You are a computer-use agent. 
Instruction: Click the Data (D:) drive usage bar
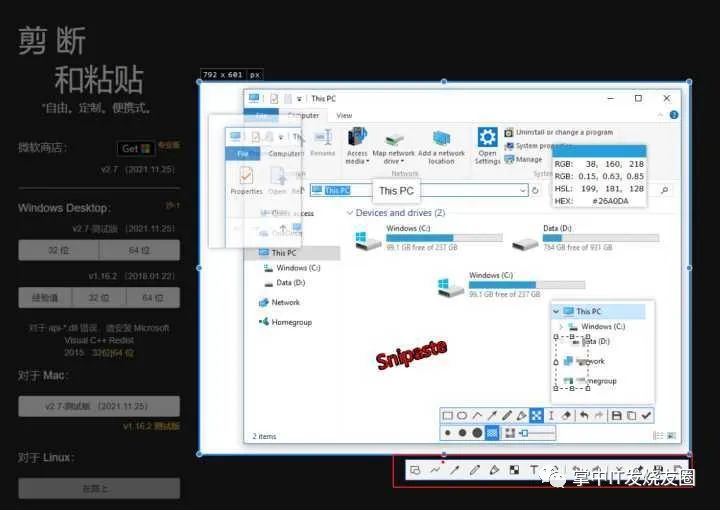point(601,238)
